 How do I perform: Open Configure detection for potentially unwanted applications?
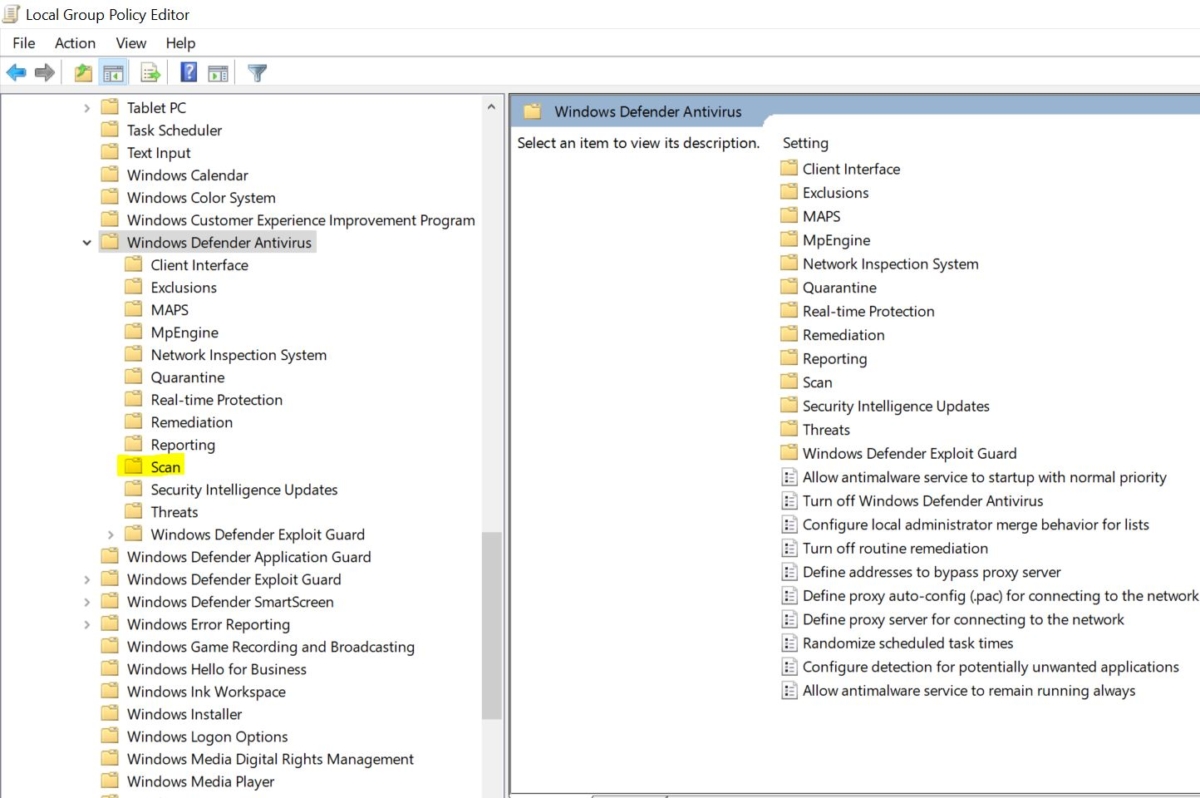tap(990, 666)
